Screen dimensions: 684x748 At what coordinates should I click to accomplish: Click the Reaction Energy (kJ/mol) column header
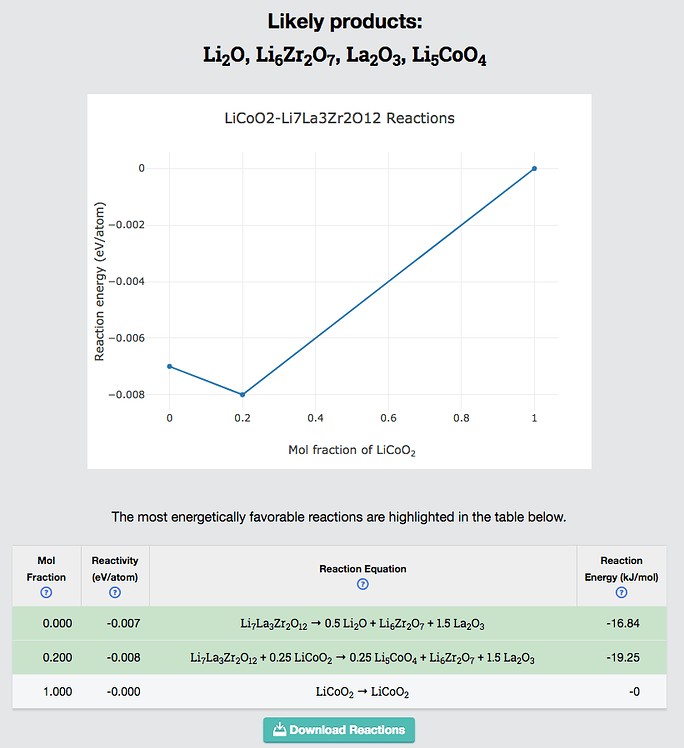(x=621, y=576)
